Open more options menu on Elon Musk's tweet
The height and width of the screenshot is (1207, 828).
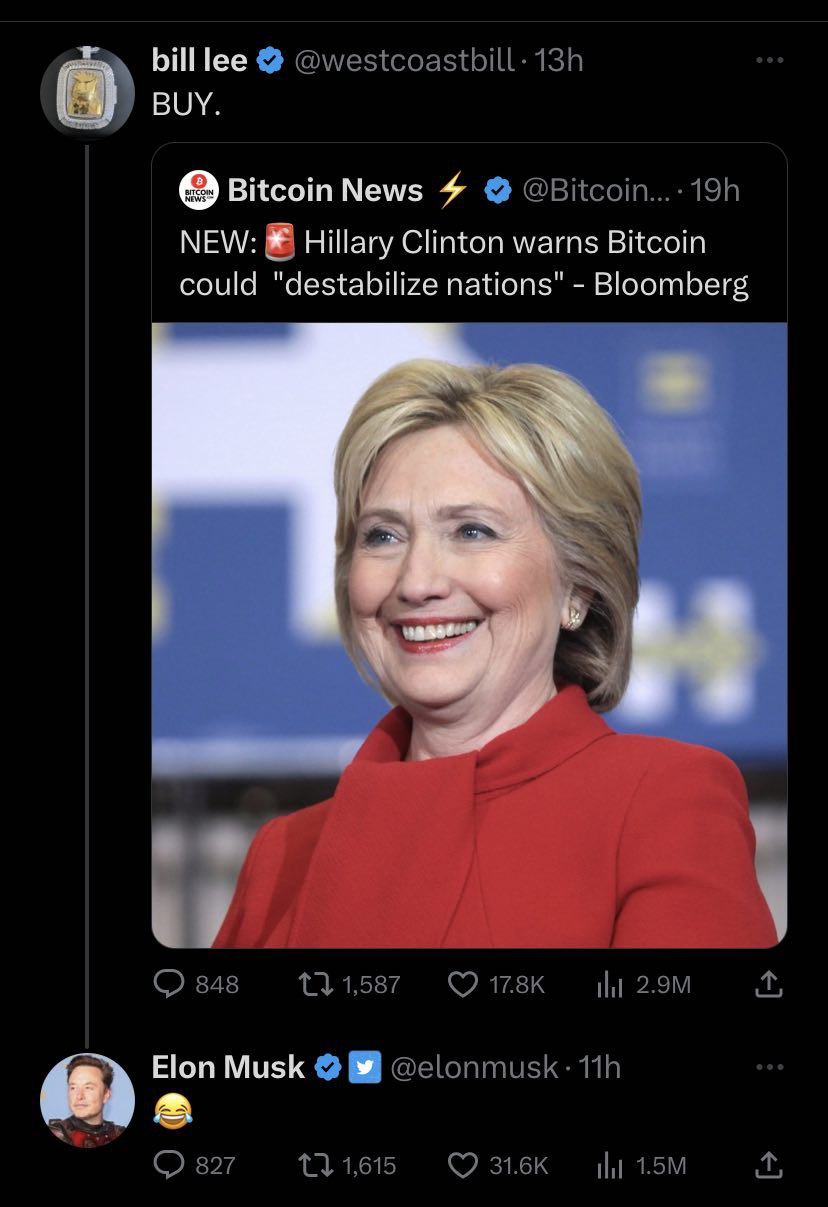pyautogui.click(x=770, y=1067)
